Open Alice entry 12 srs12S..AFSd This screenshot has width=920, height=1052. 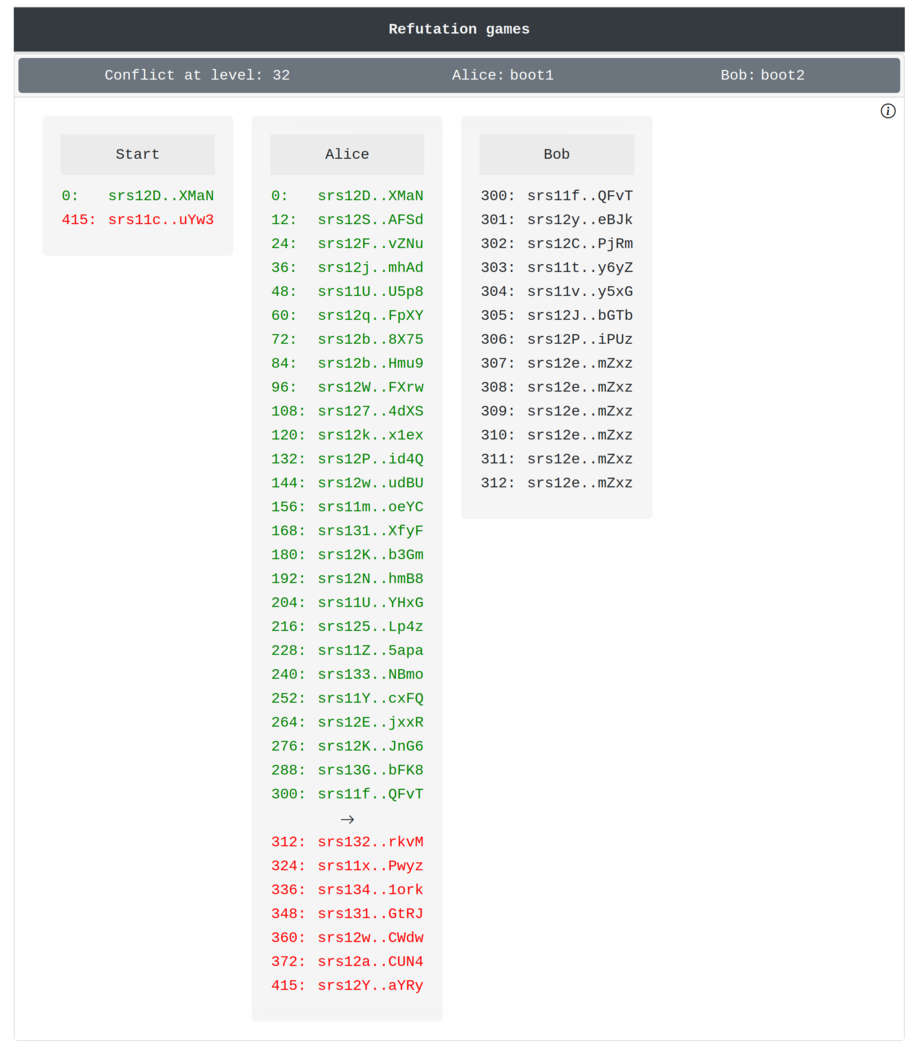(370, 220)
